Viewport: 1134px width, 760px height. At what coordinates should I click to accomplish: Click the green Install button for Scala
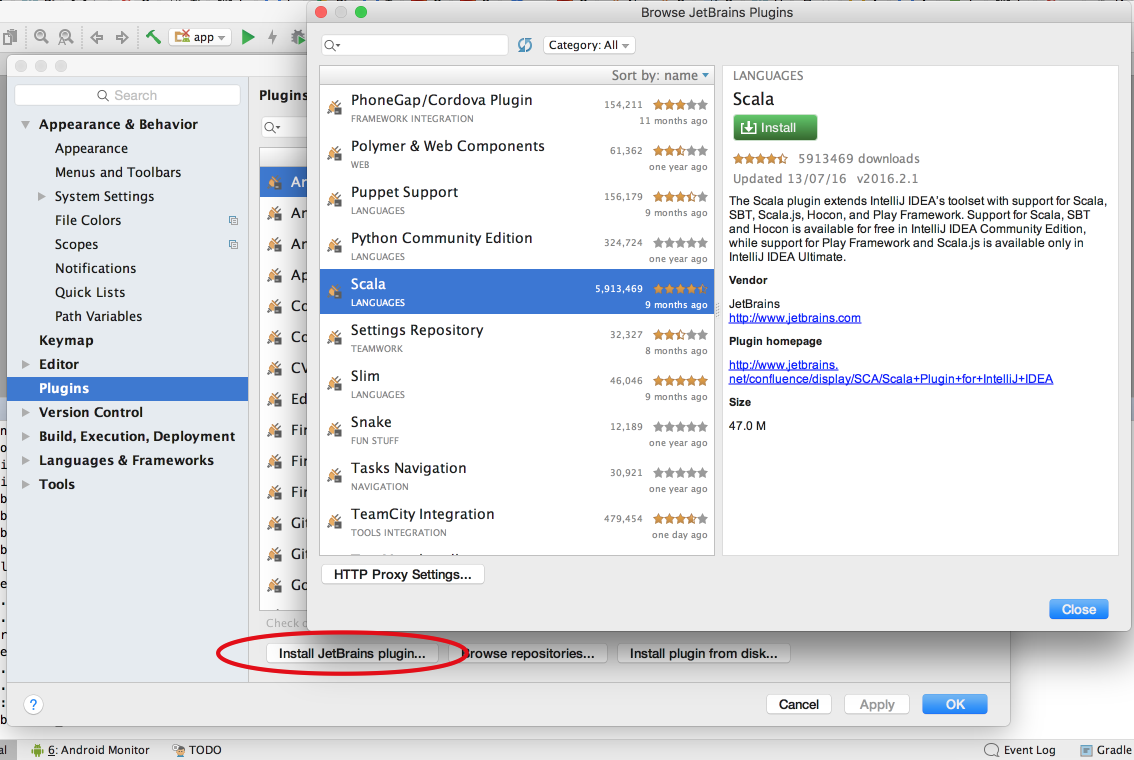[775, 127]
